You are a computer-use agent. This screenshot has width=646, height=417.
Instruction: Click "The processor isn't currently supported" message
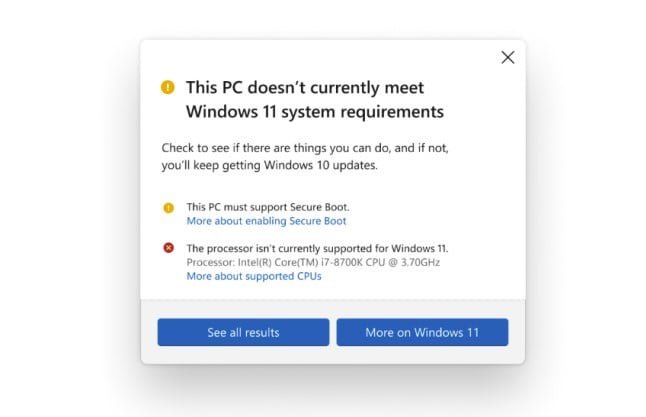pos(318,248)
